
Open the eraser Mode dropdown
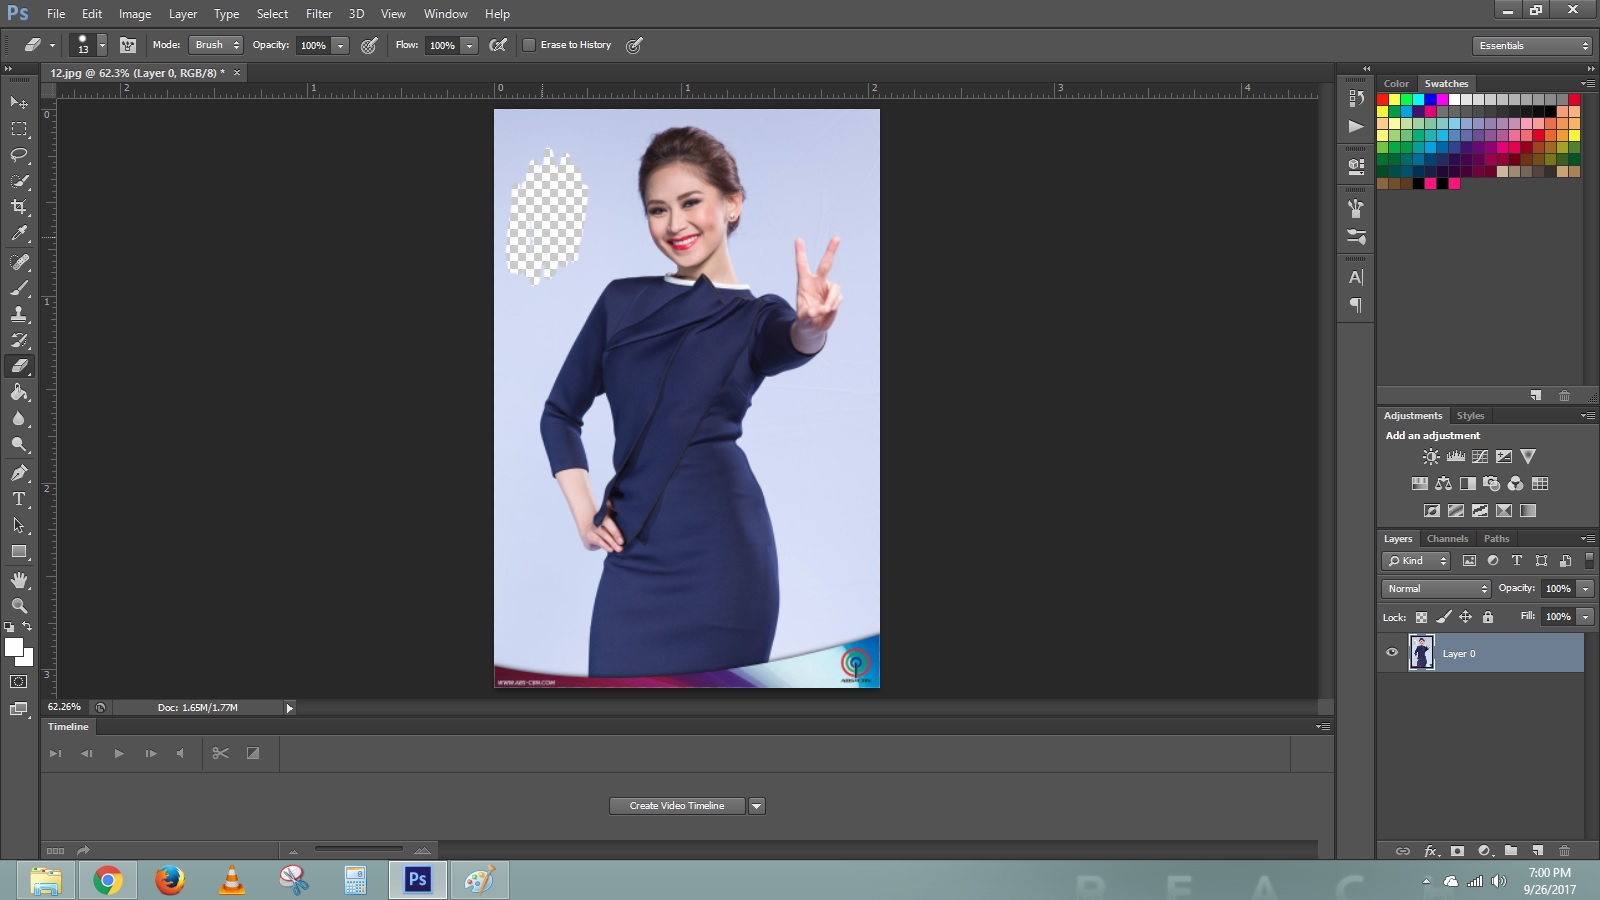tap(215, 45)
